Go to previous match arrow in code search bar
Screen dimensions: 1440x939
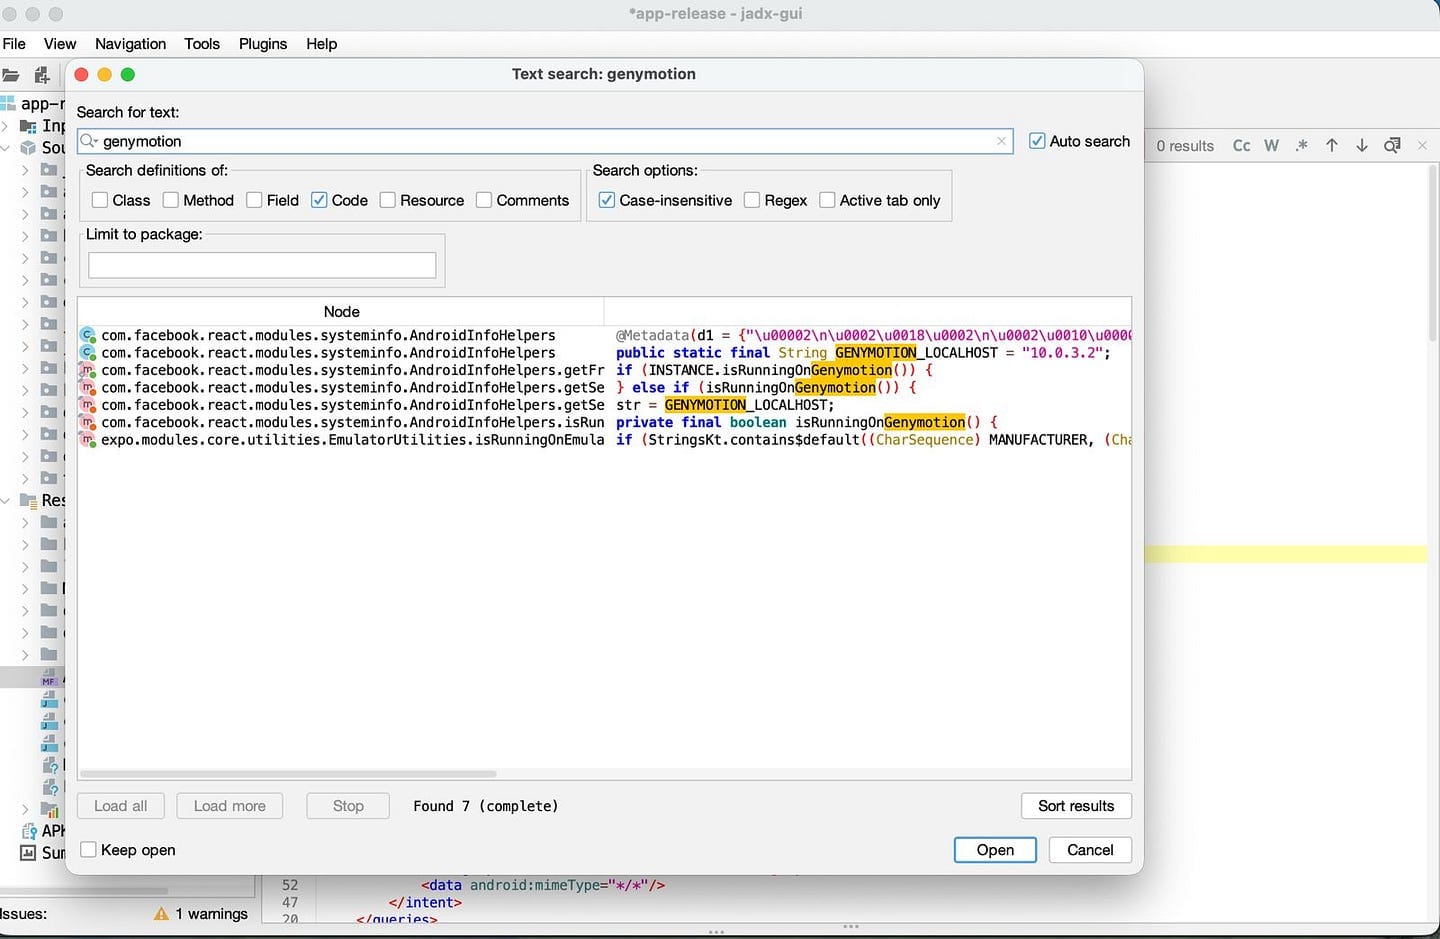point(1332,146)
